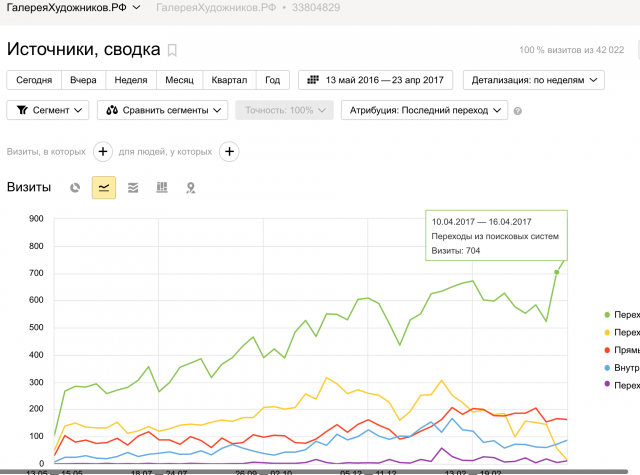The width and height of the screenshot is (640, 475).
Task: Add a people condition with plus button
Action: click(229, 152)
